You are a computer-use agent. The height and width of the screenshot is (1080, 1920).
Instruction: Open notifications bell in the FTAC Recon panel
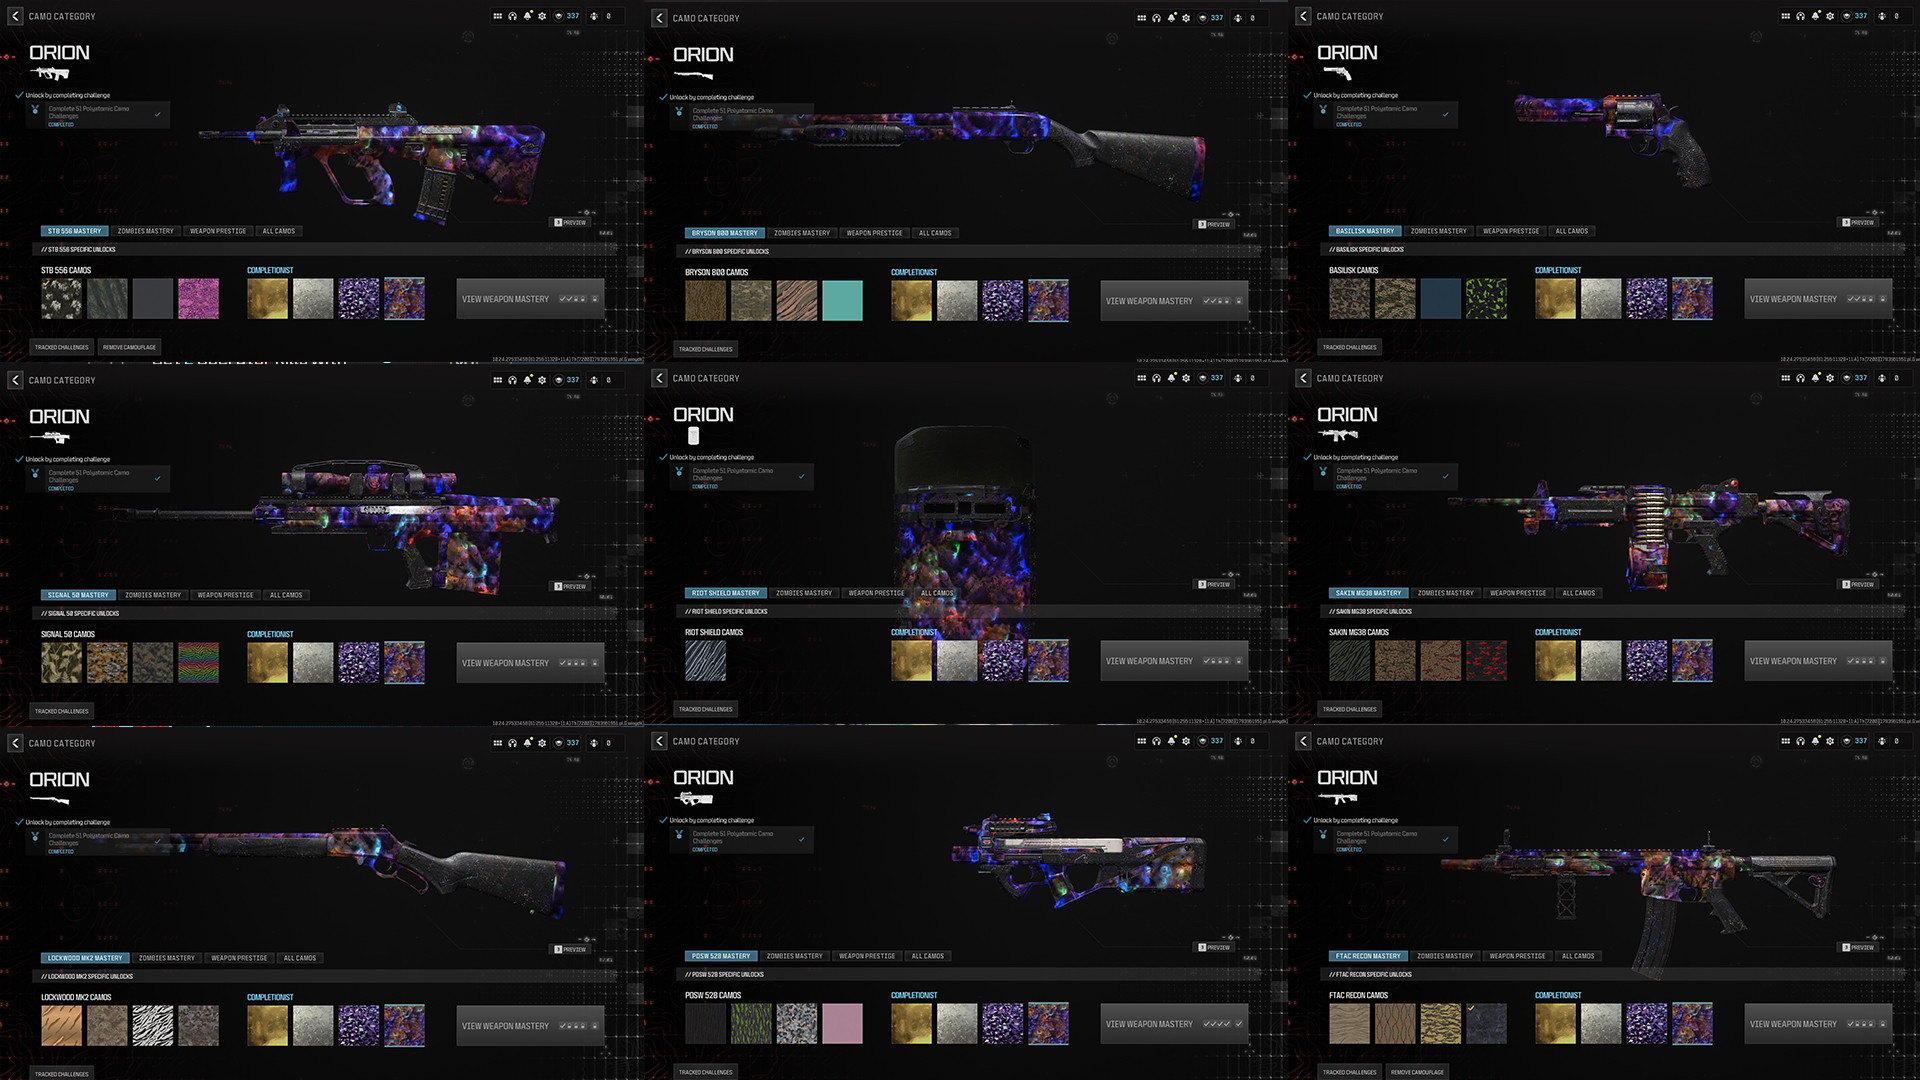point(1816,740)
